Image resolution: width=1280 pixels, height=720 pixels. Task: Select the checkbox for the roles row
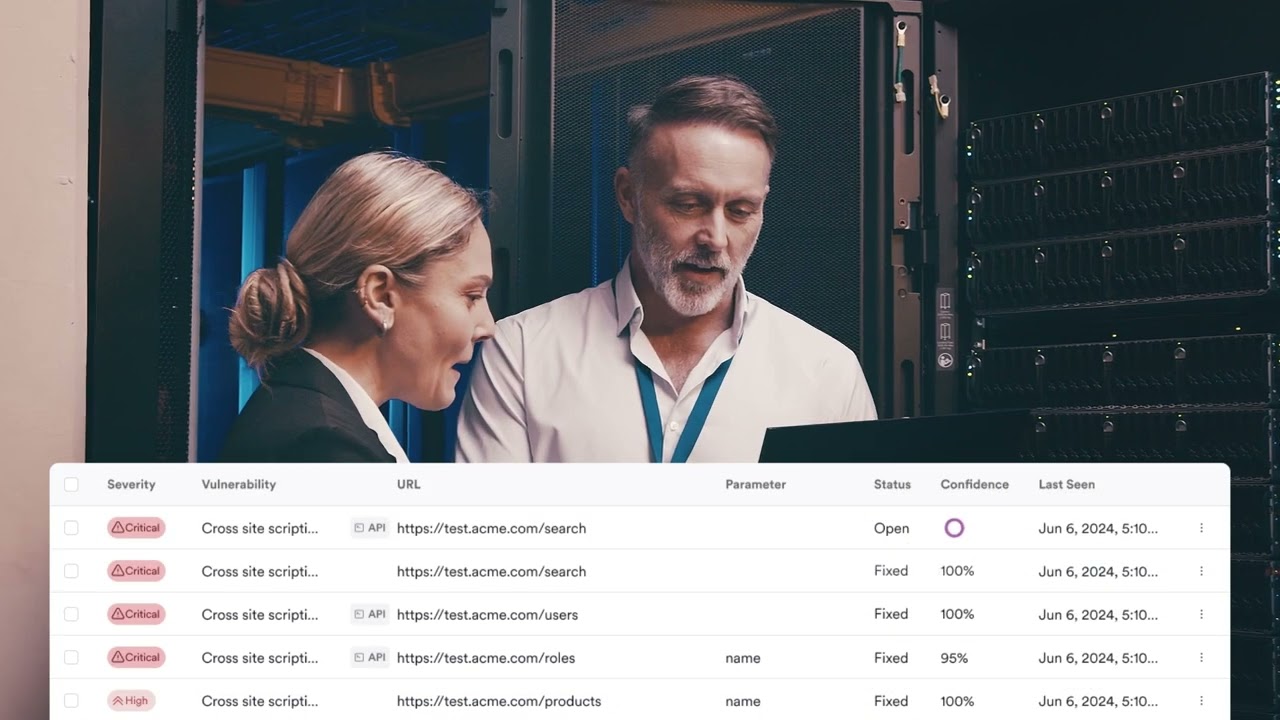71,658
